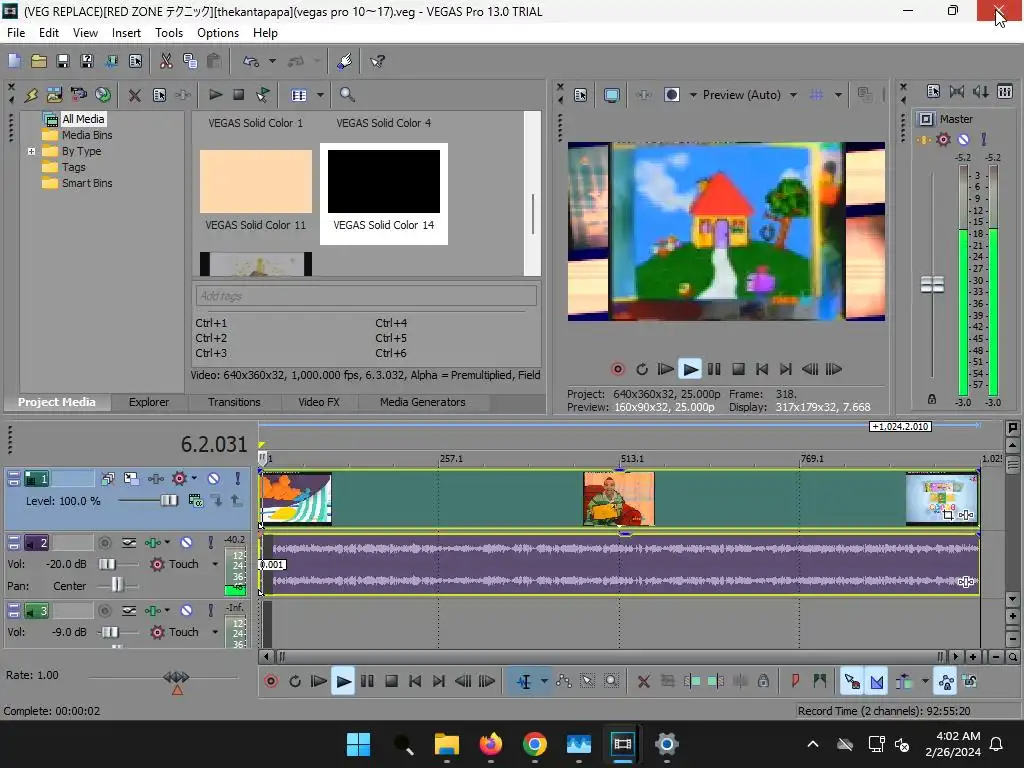The height and width of the screenshot is (768, 1024).
Task: Open the Overlays dropdown arrow in the preview
Action: 838,95
